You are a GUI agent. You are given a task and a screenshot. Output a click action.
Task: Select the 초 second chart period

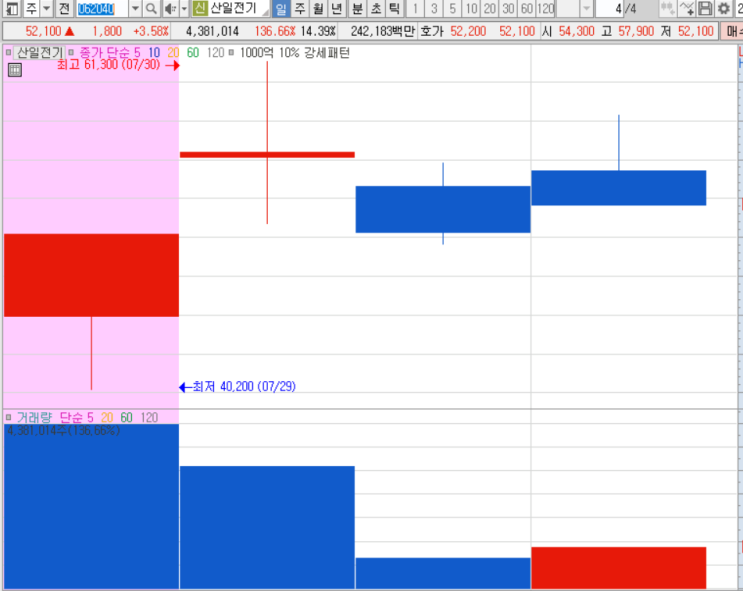376,9
